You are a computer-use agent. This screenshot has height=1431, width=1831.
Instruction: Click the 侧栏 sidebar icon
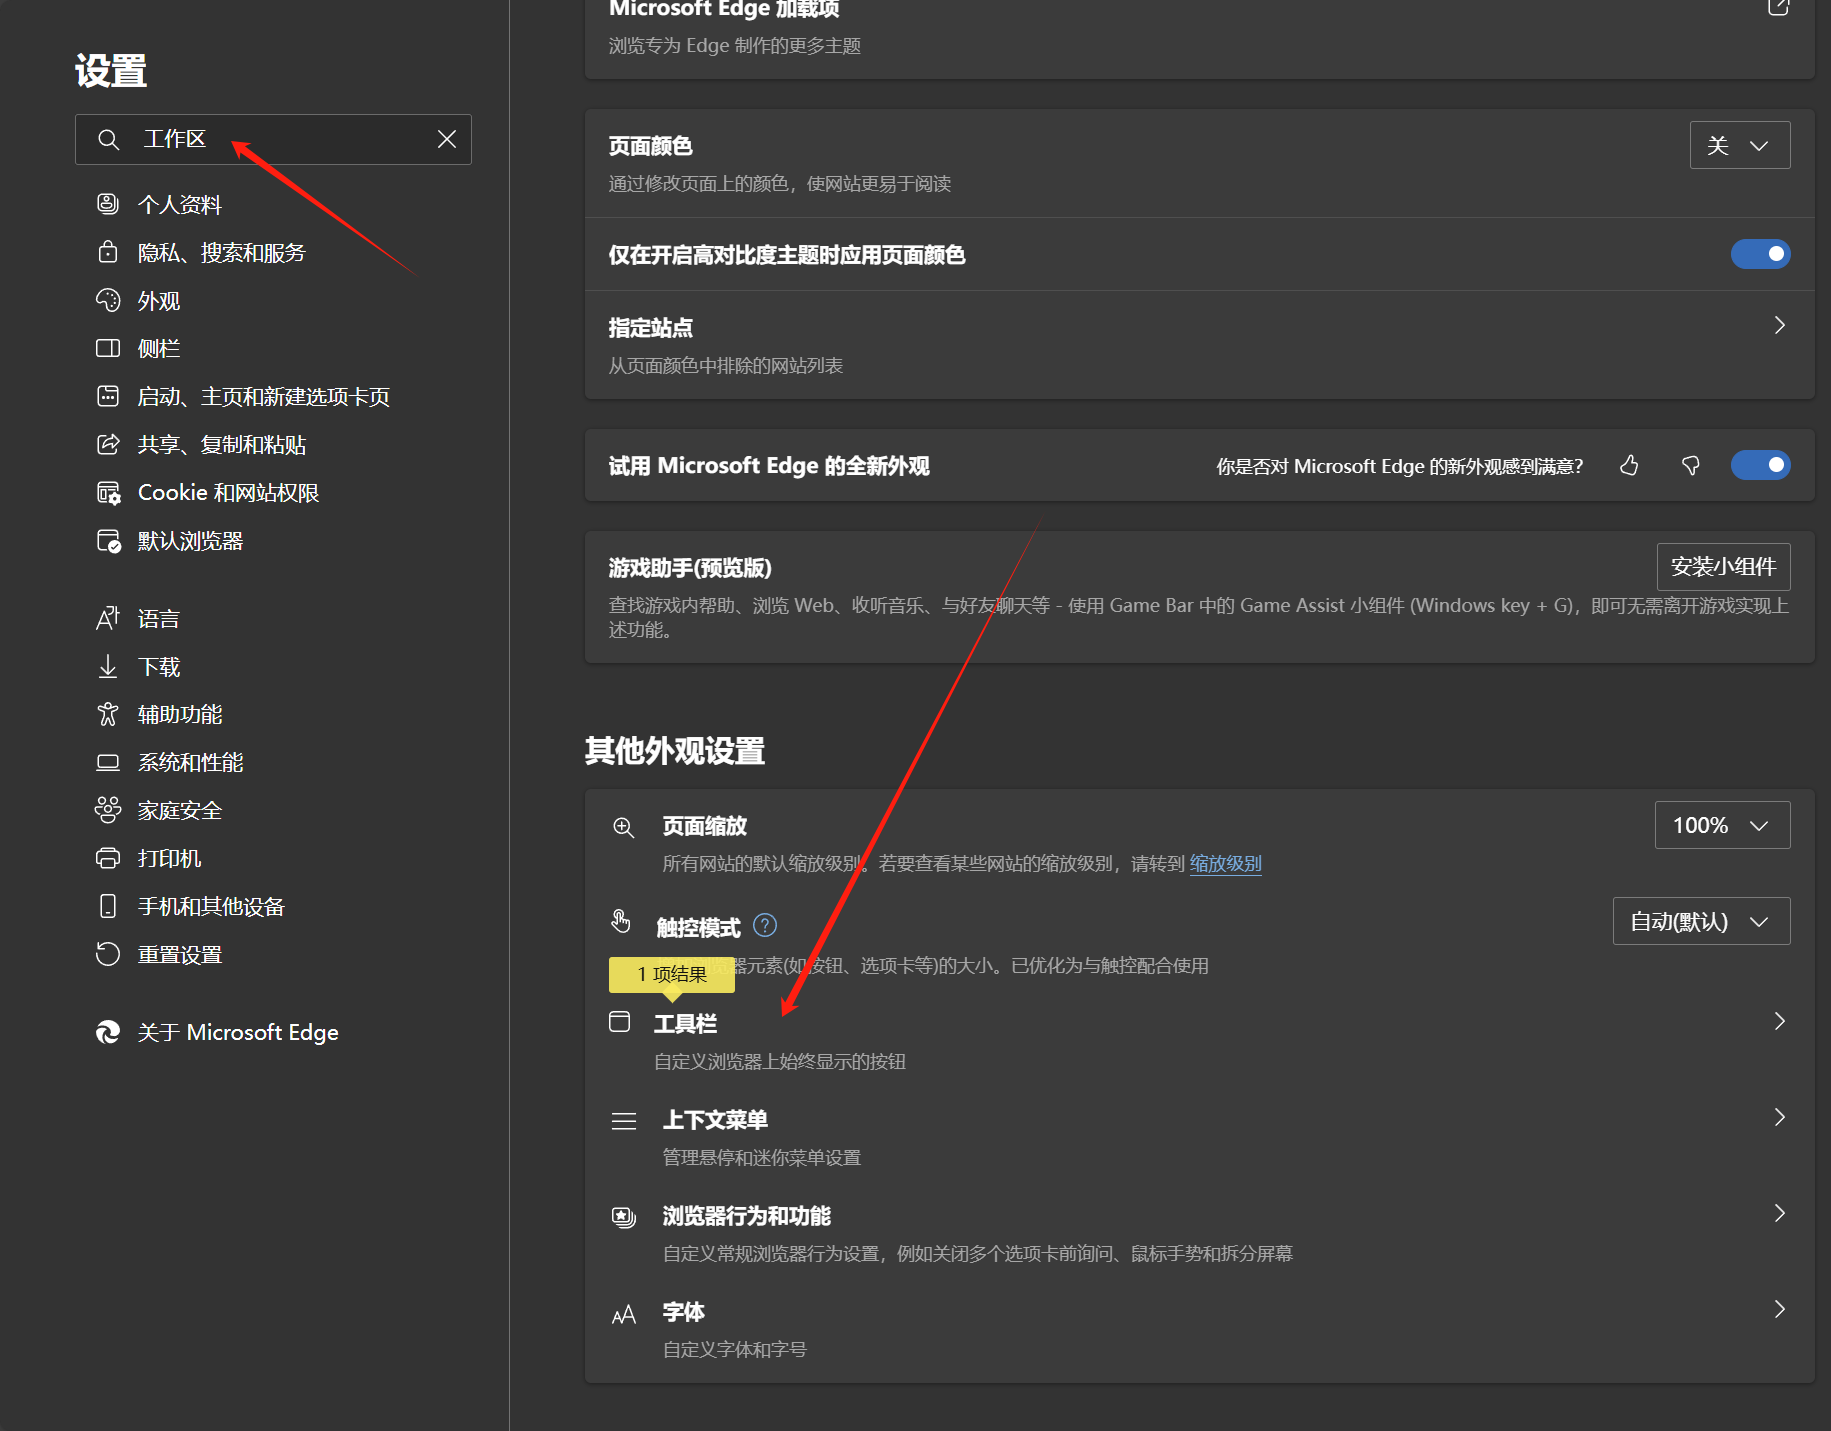point(108,348)
